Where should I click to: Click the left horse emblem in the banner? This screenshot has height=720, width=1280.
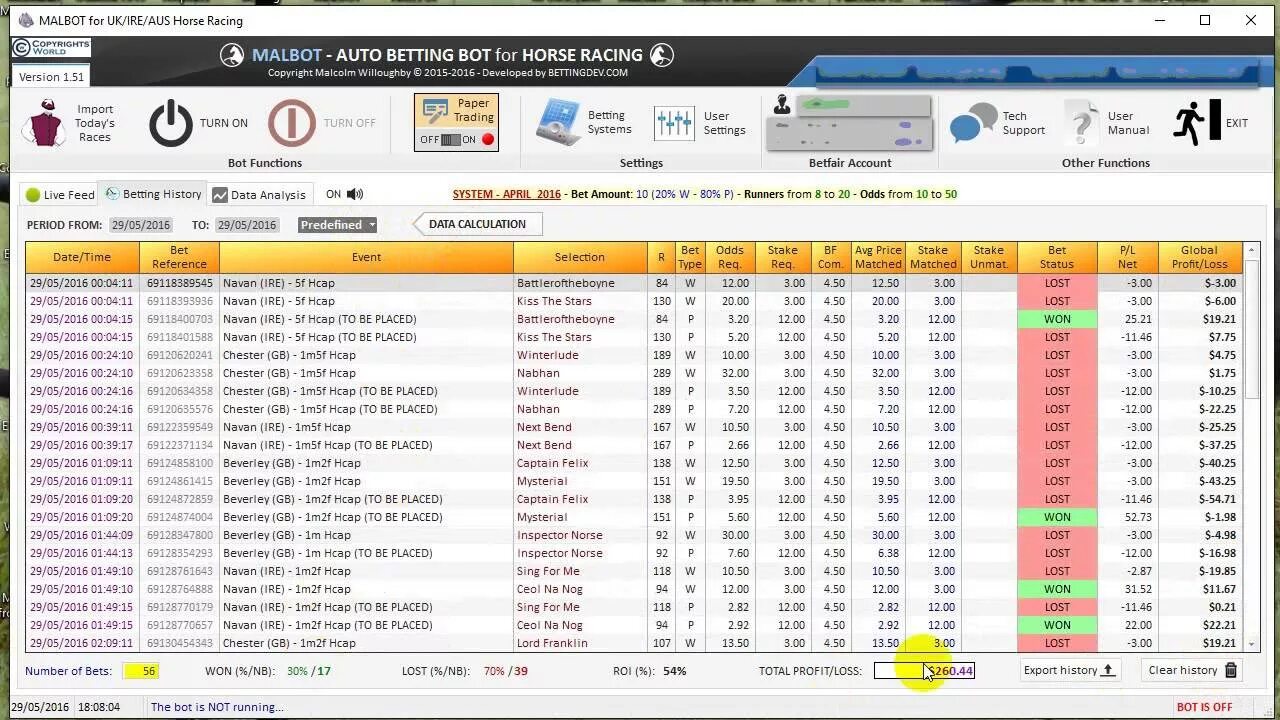coord(232,55)
